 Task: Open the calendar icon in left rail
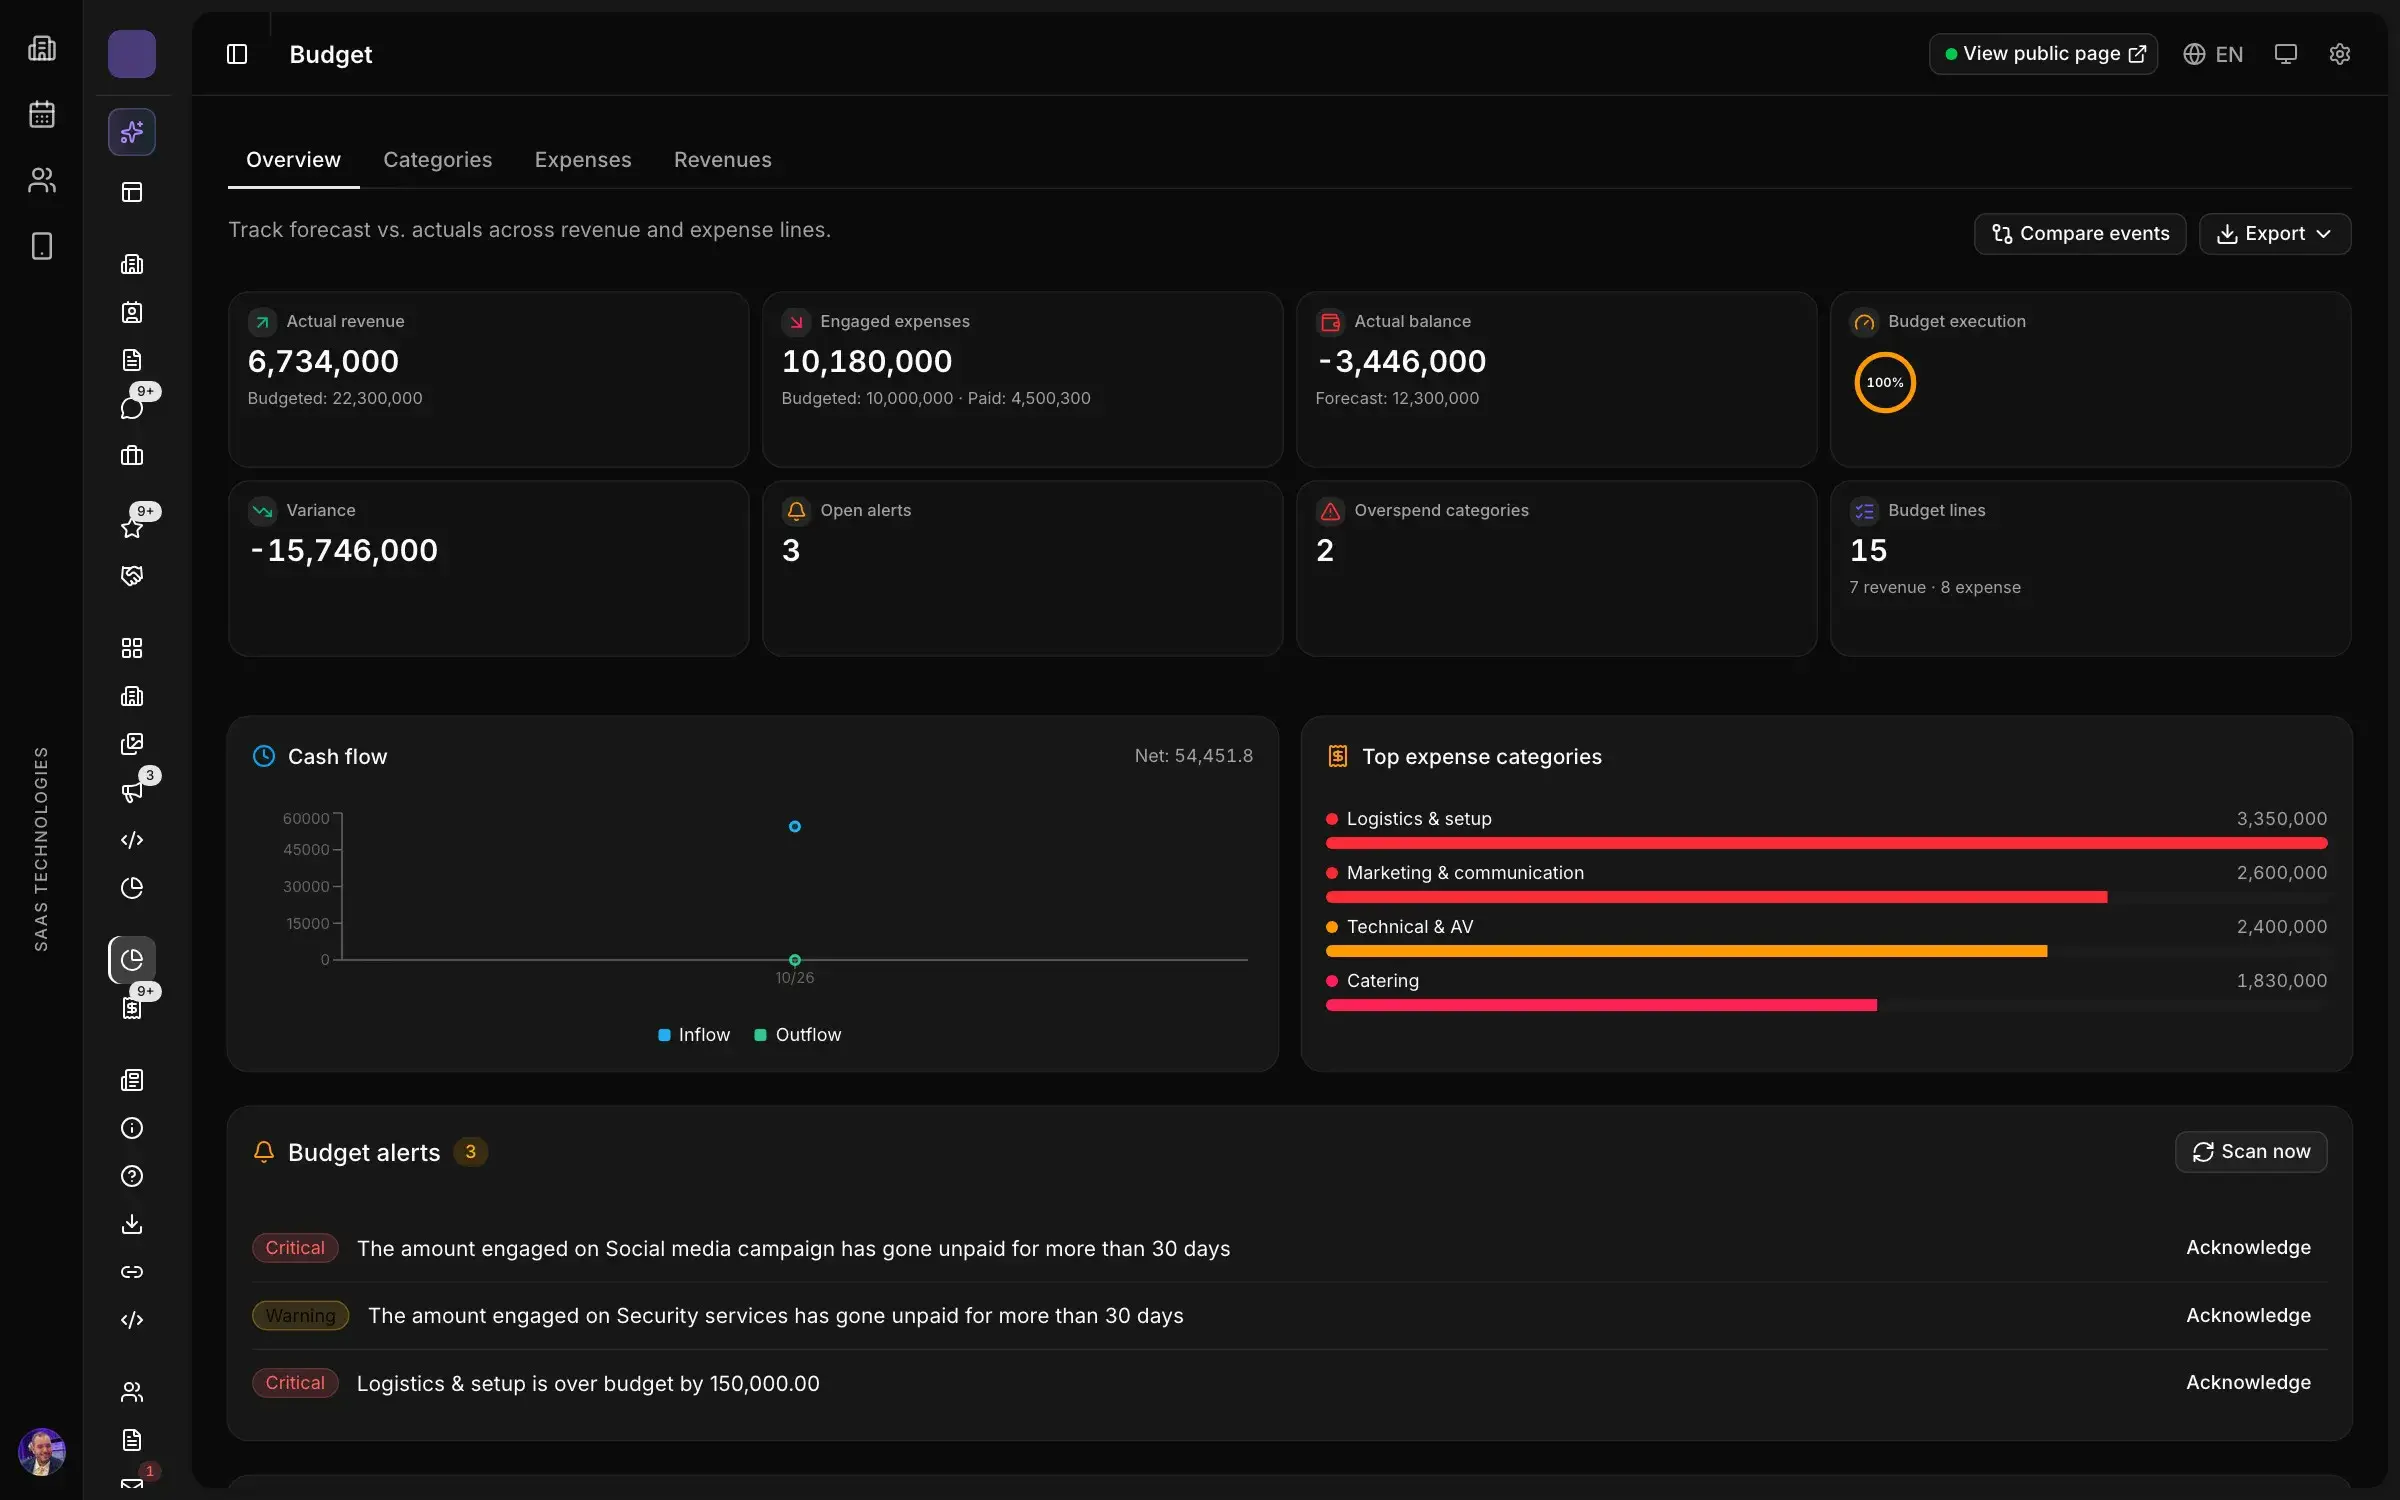click(x=42, y=114)
